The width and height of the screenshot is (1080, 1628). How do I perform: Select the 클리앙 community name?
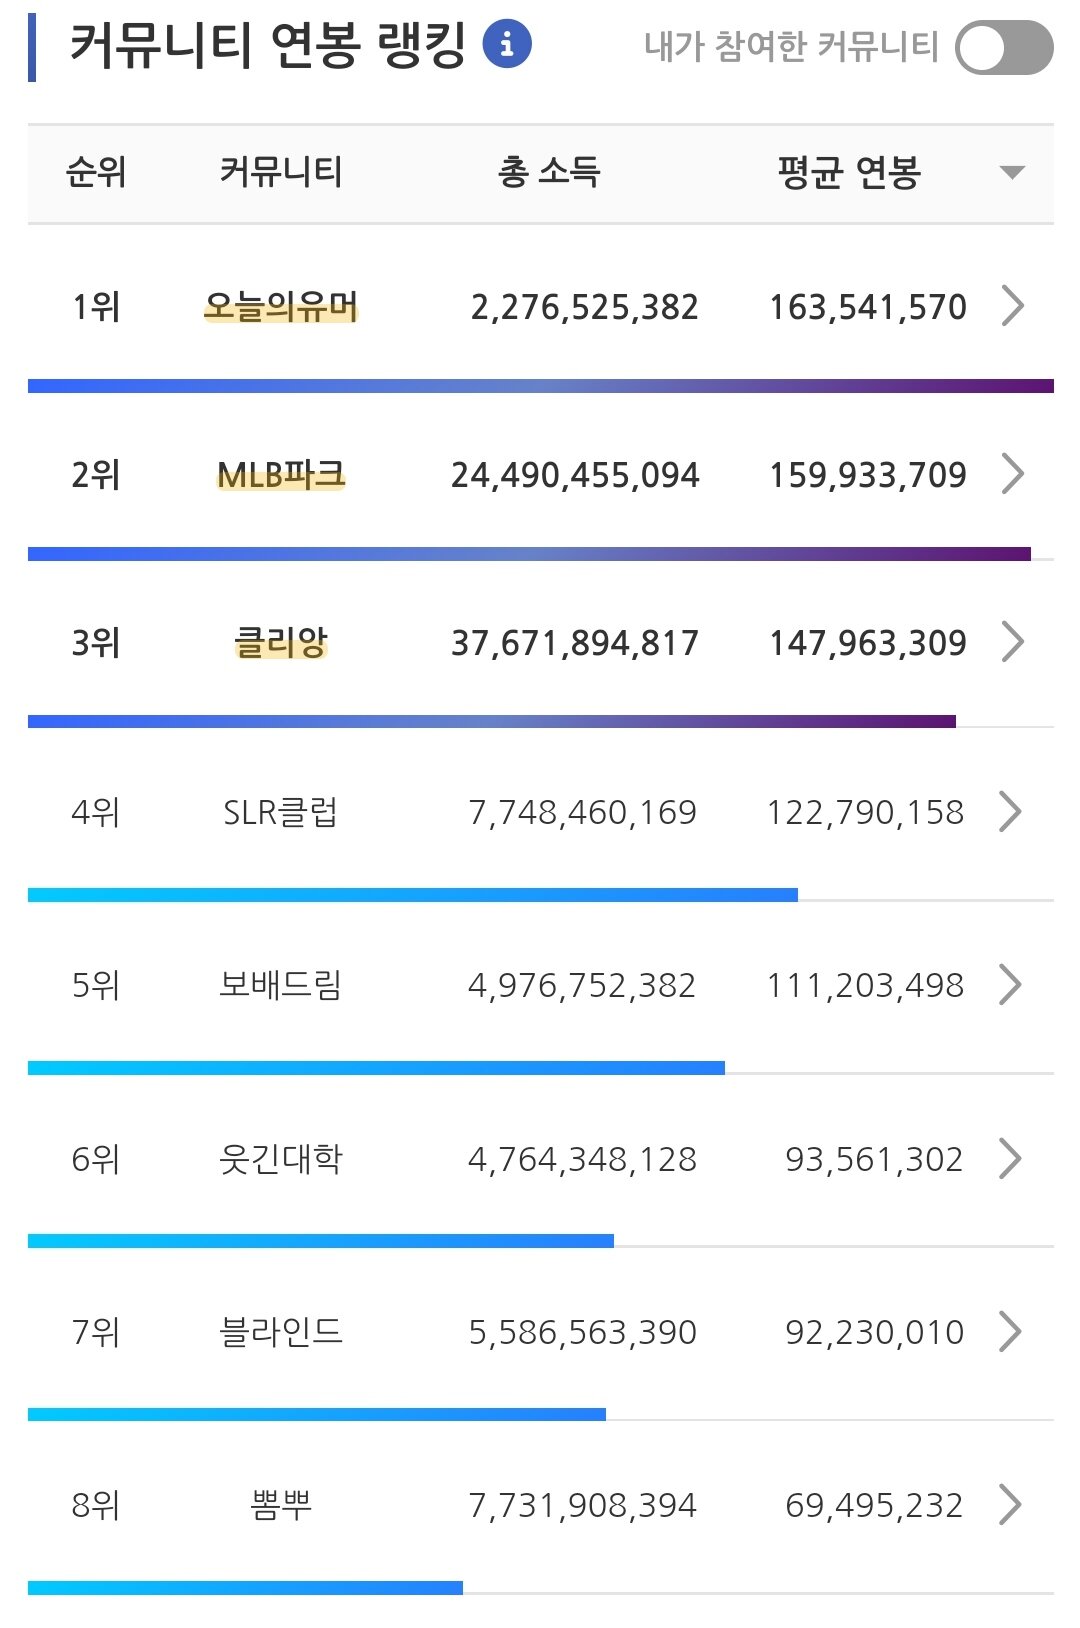pyautogui.click(x=281, y=642)
